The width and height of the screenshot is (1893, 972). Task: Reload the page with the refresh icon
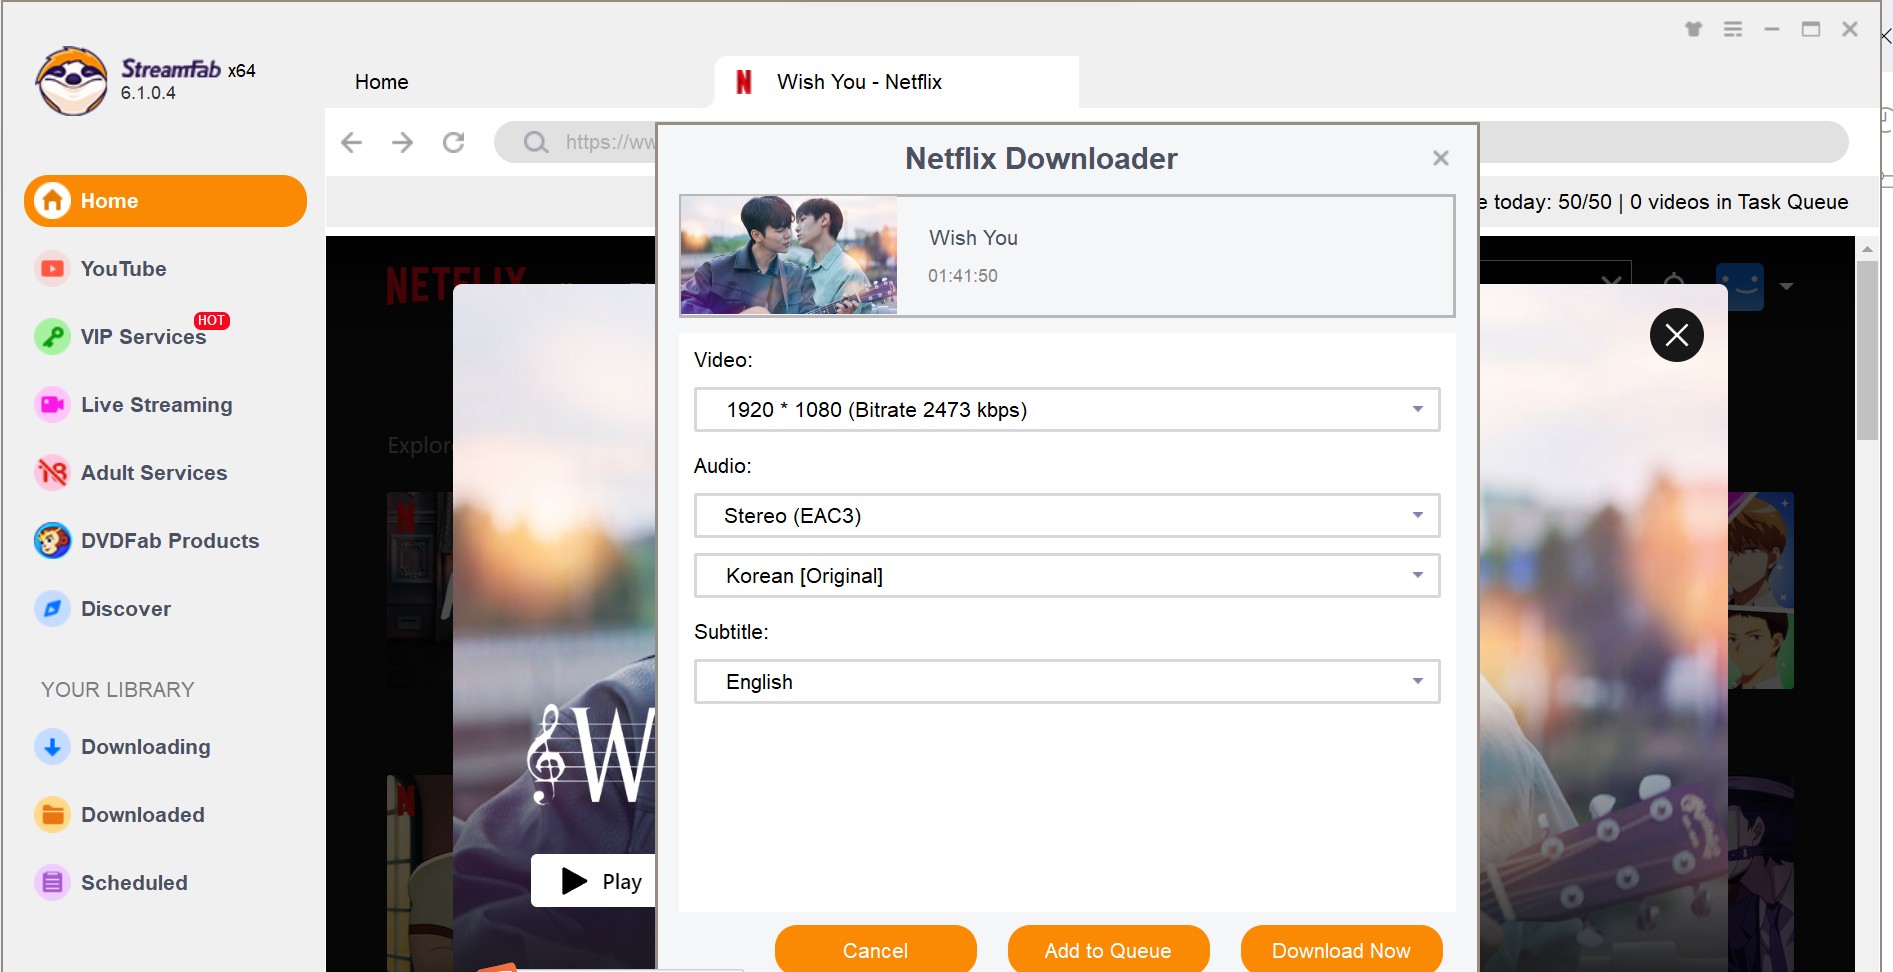[454, 142]
